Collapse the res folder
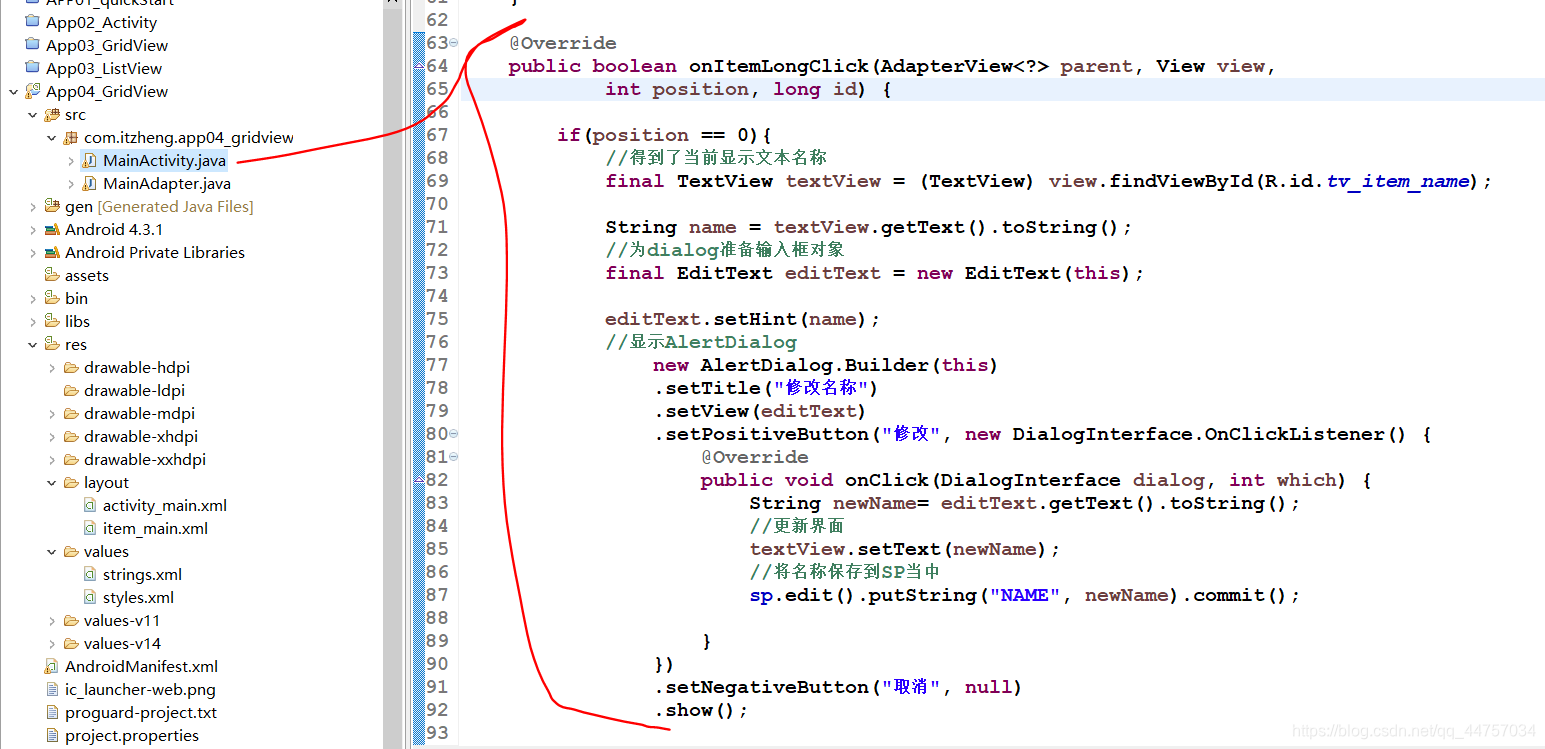The height and width of the screenshot is (749, 1545). 32,344
